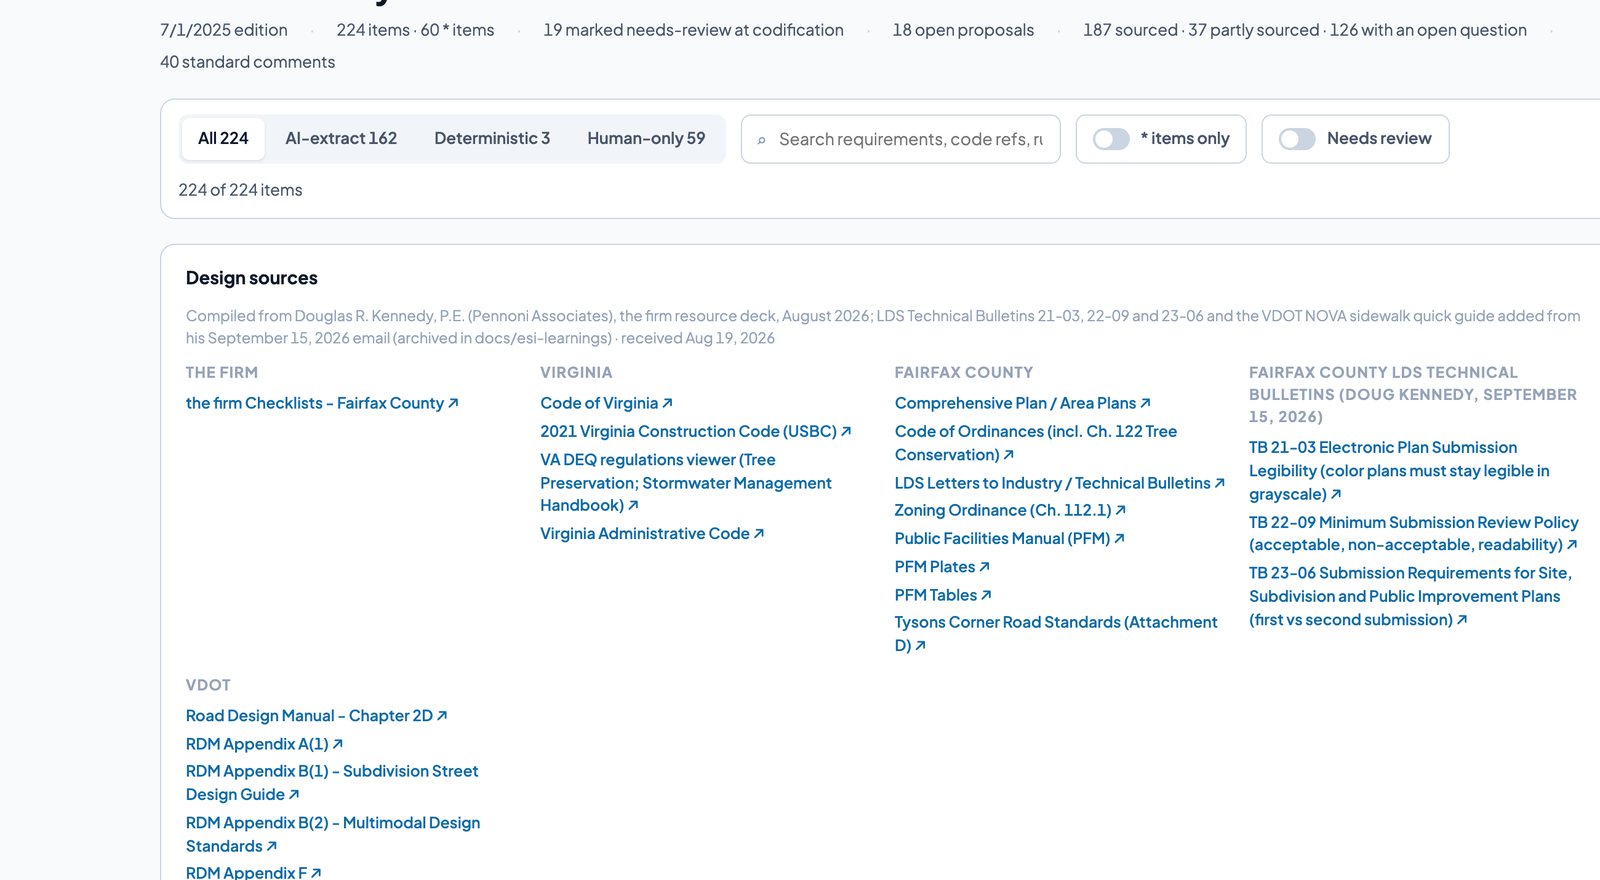This screenshot has height=880, width=1600.
Task: Select the AI-extract 162 tab
Action: 341,139
